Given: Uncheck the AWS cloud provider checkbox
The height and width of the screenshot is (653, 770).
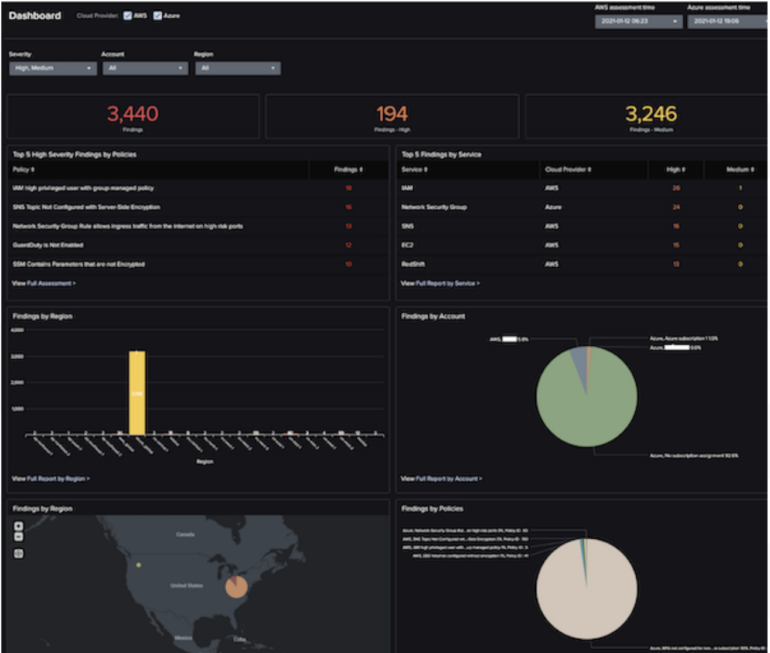Looking at the screenshot, I should click(x=126, y=16).
